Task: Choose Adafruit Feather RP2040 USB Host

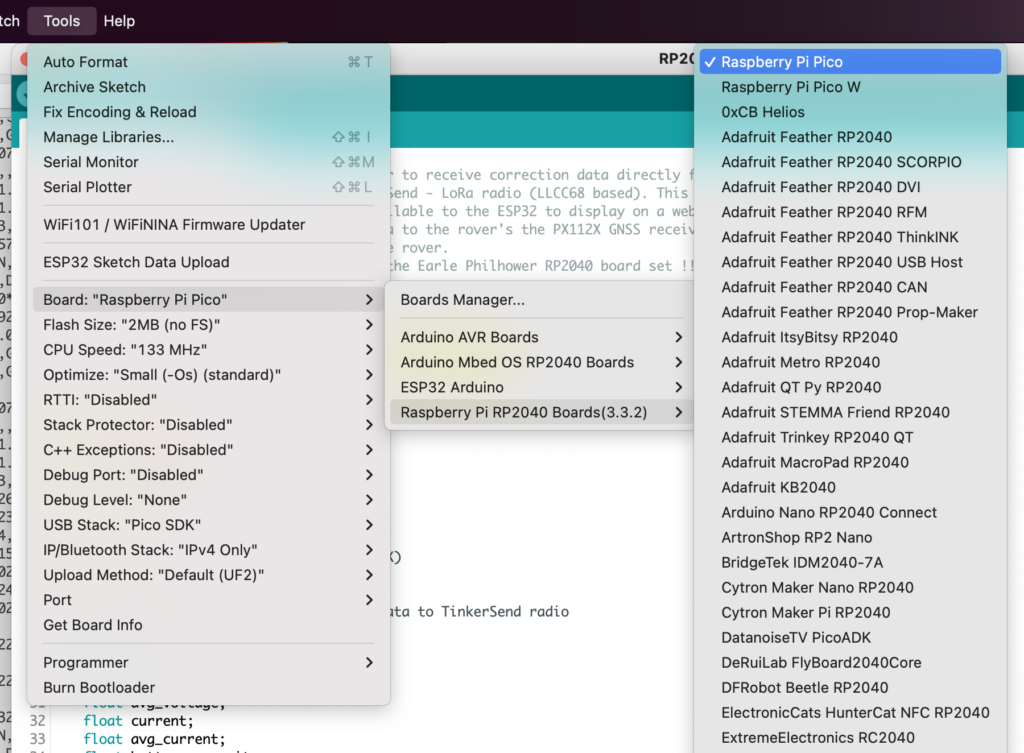Action: [x=850, y=262]
